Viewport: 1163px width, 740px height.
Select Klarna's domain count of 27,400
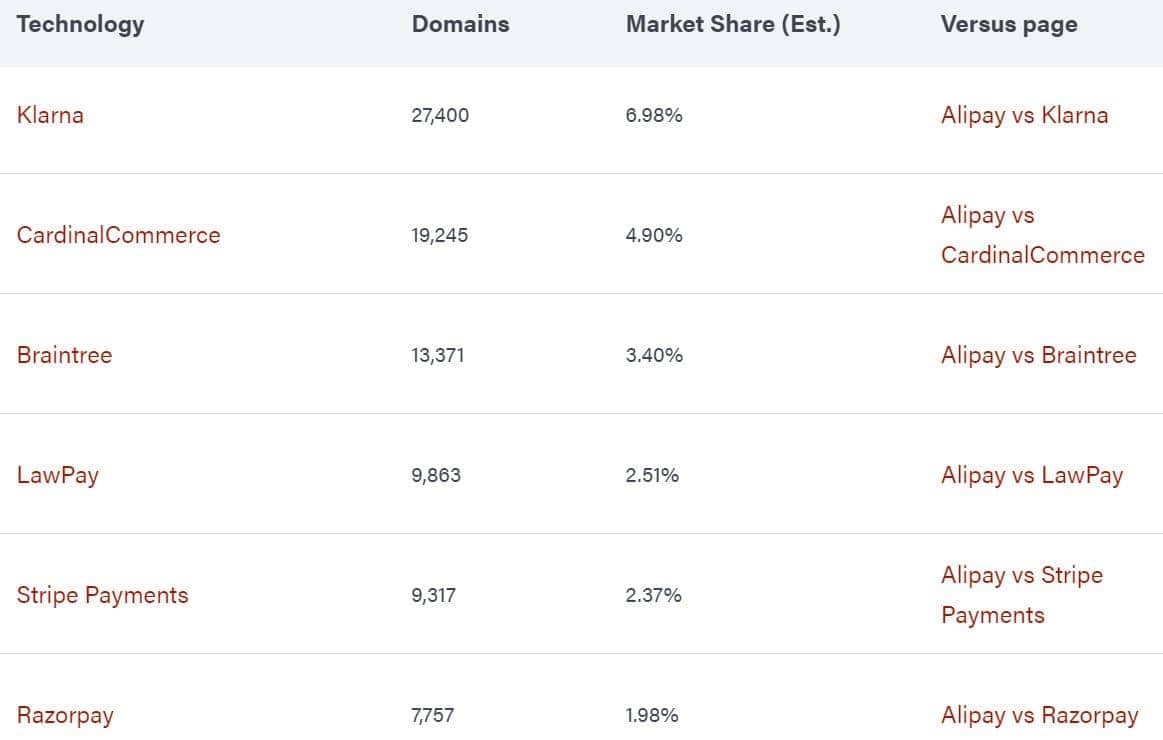click(x=440, y=115)
